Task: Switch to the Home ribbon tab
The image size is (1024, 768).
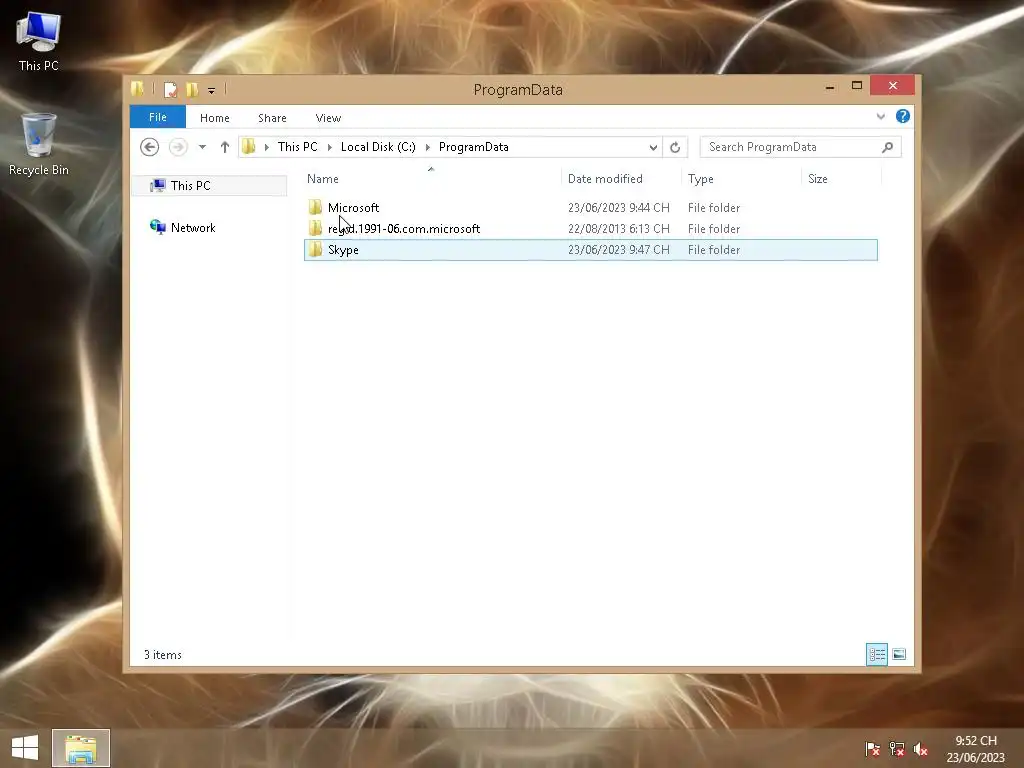Action: click(214, 118)
